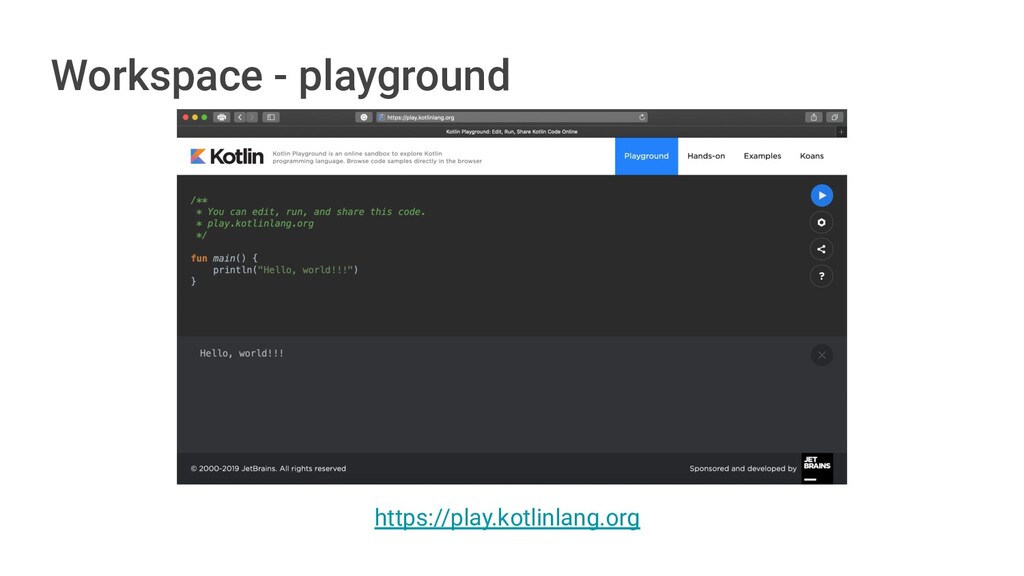
Task: Click the yellow minimize window button
Action: coord(195,118)
